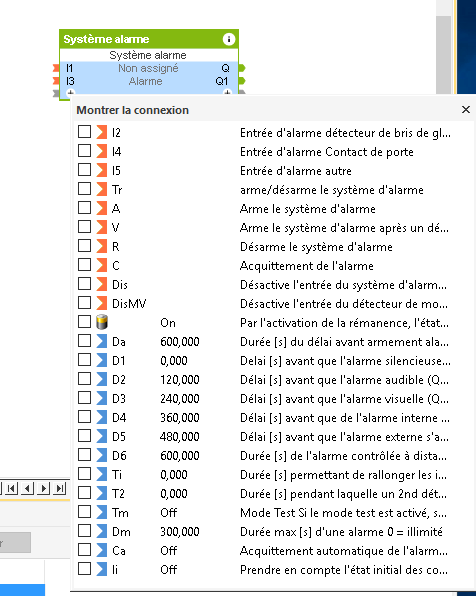Close the Montrer la connexion panel
Viewport: 476px width, 596px height.
coord(466,109)
